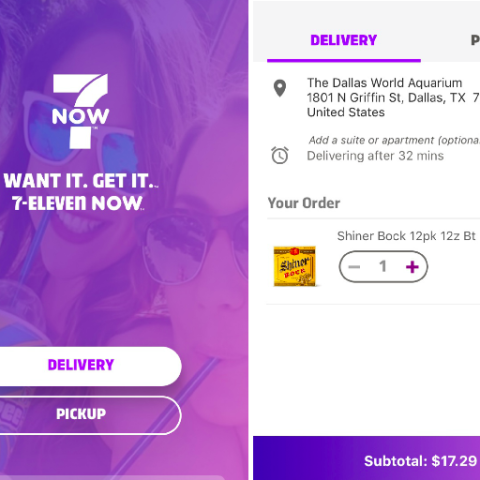The height and width of the screenshot is (480, 480).
Task: Click the location pin icon
Action: (x=280, y=88)
